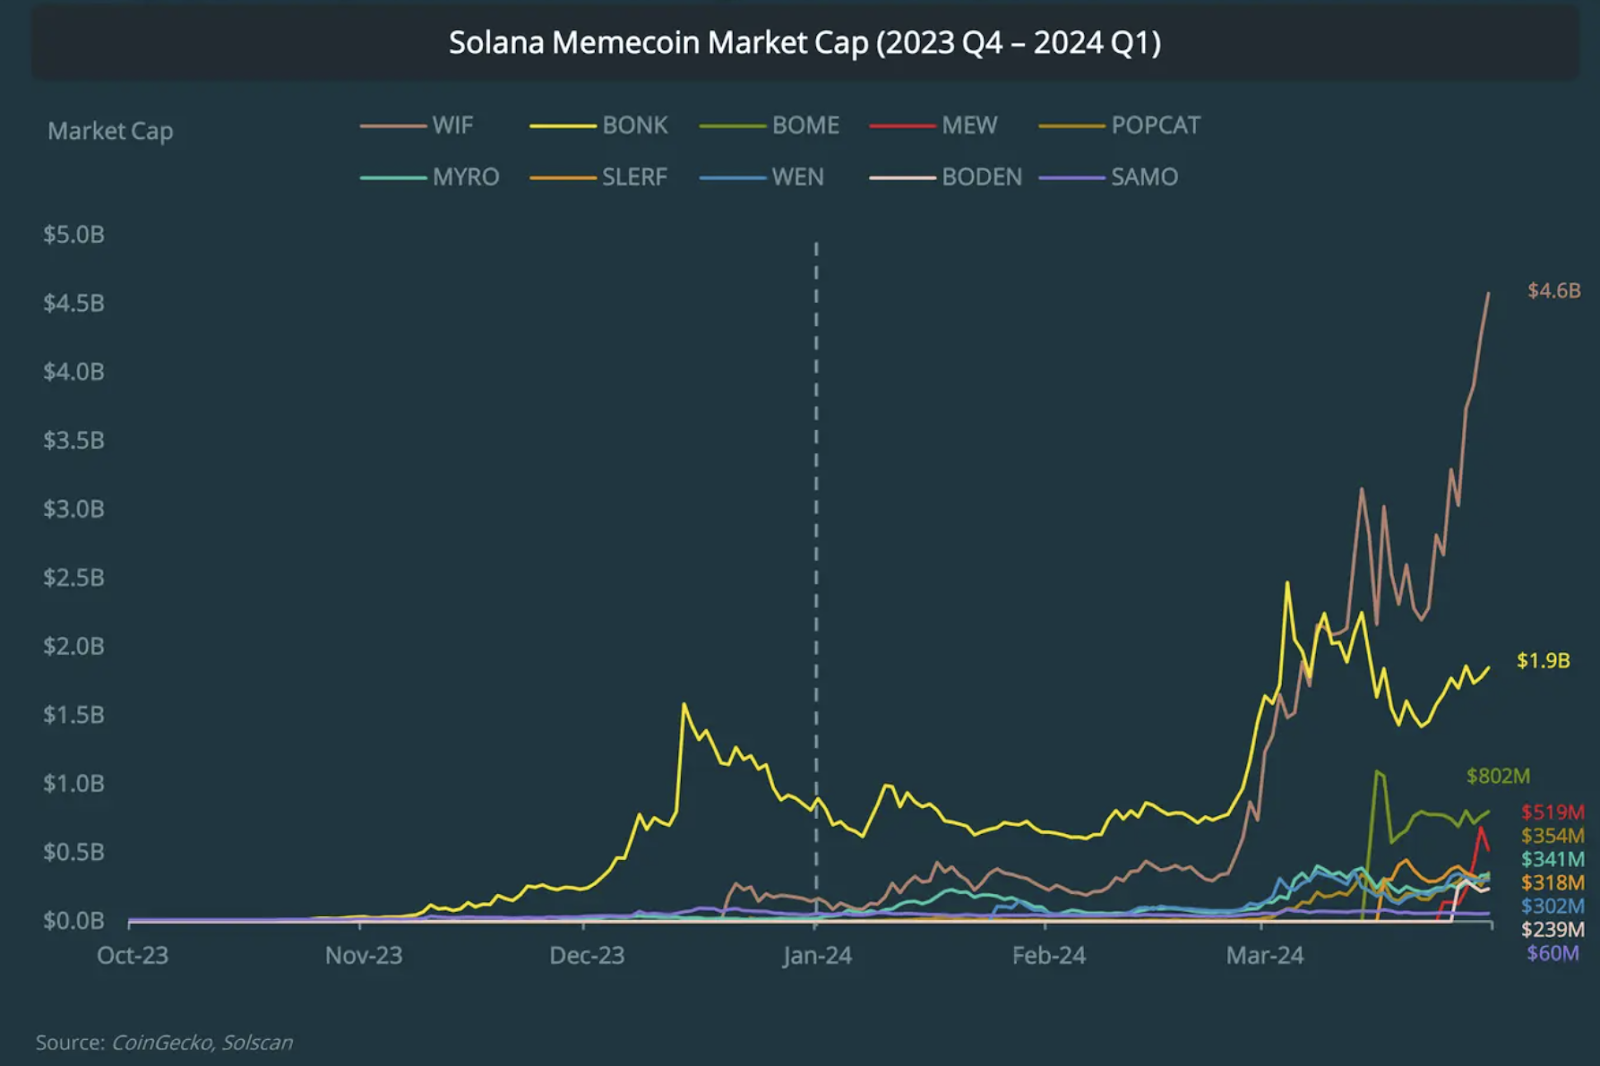Click the $802M BOME end label
Screen dimensions: 1600x1066
point(1497,776)
